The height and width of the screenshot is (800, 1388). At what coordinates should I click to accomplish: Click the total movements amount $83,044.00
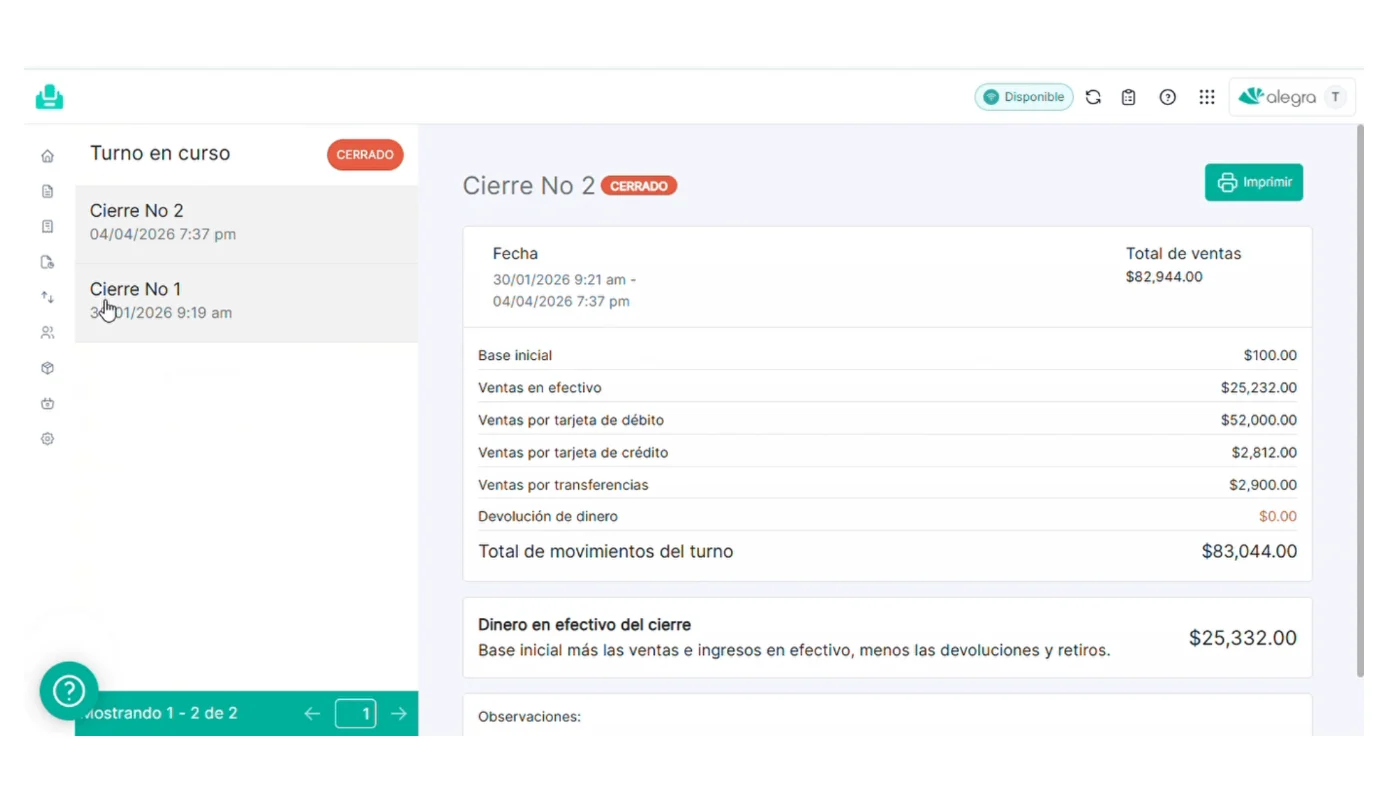[1250, 551]
